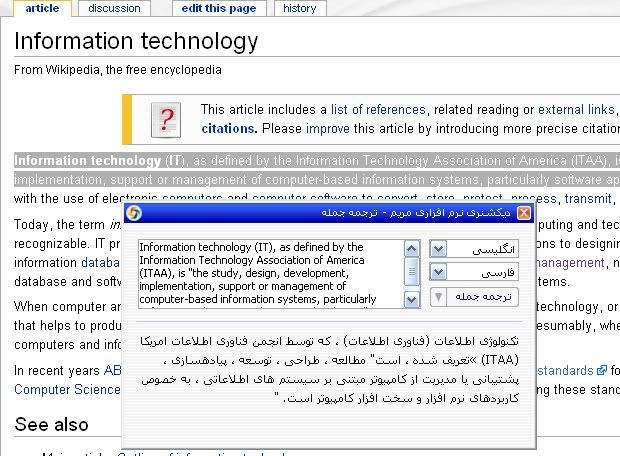This screenshot has width=620, height=456.
Task: Click the dialog title bar text
Action: click(x=416, y=213)
